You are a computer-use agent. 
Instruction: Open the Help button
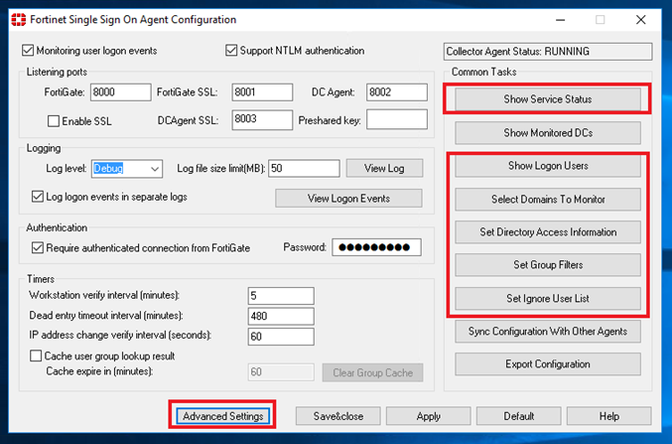click(609, 416)
